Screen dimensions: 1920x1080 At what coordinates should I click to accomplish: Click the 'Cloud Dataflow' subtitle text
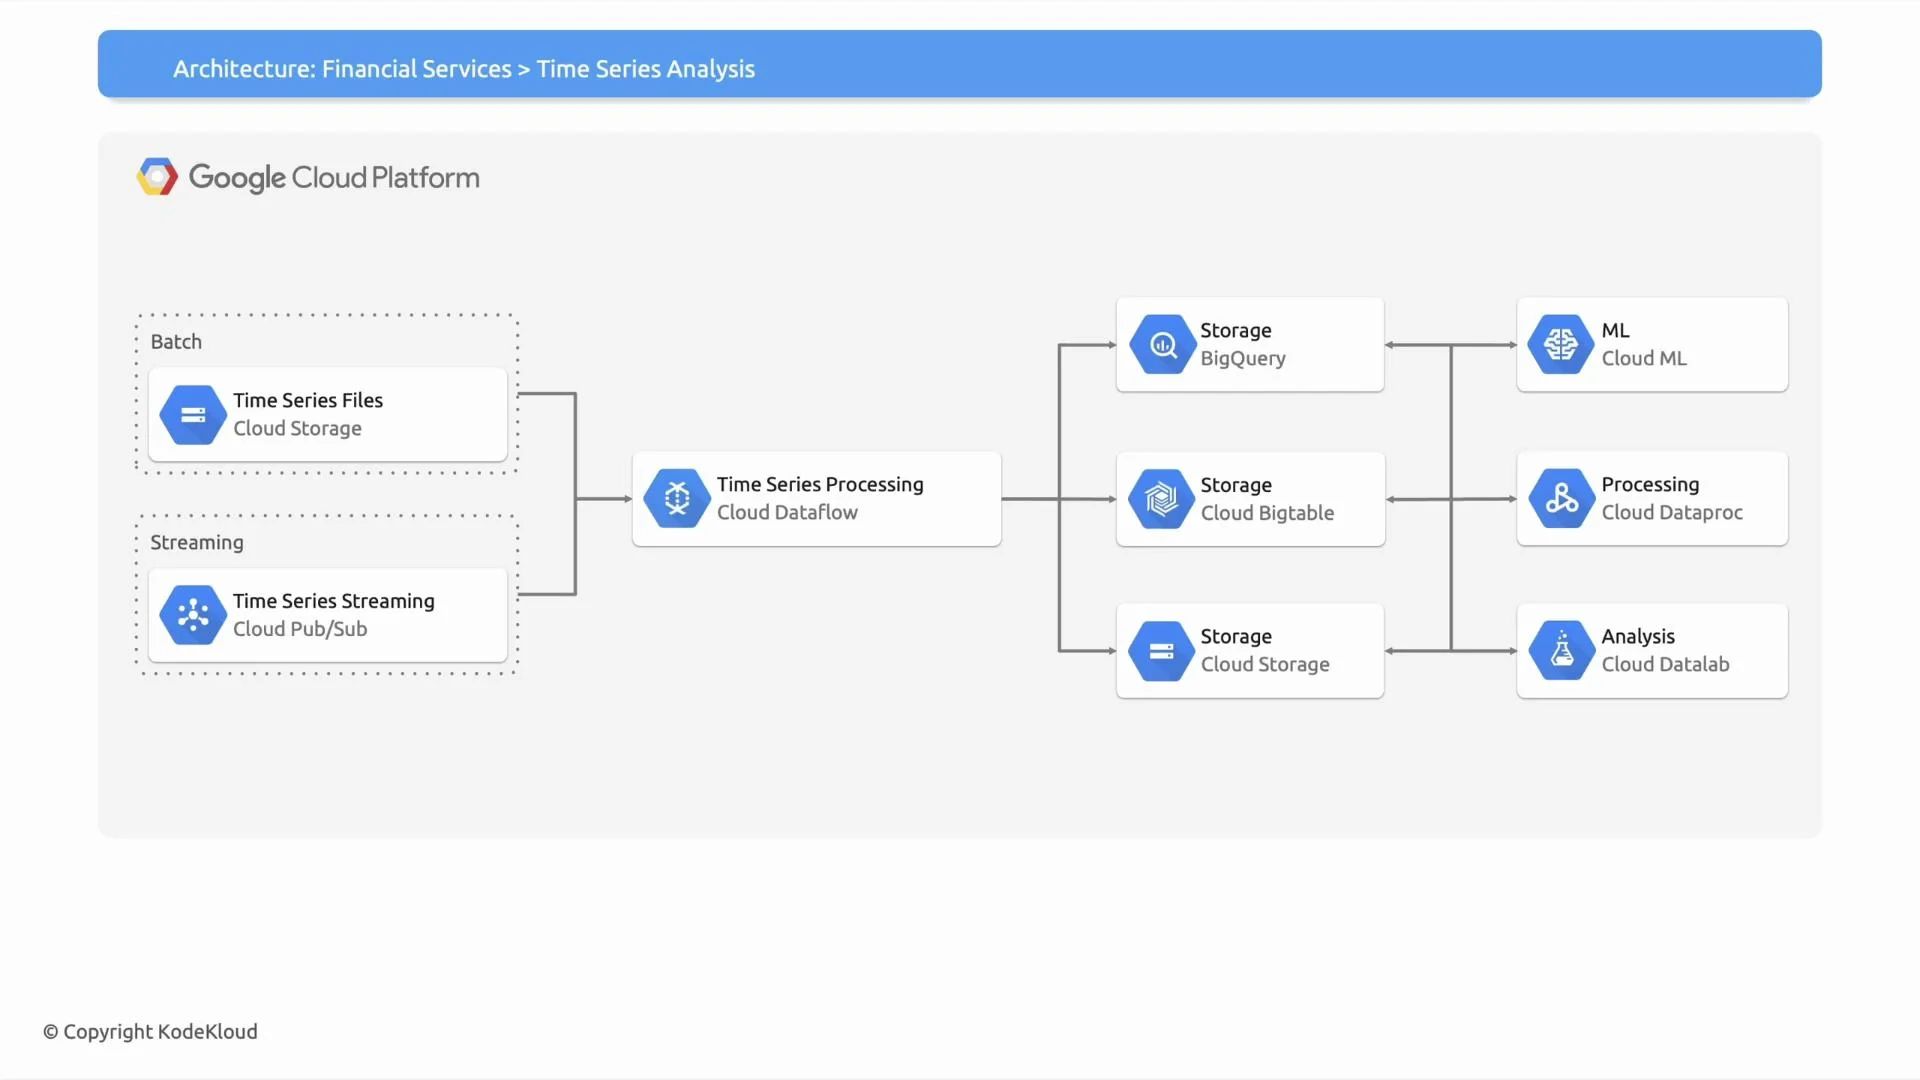pyautogui.click(x=787, y=512)
